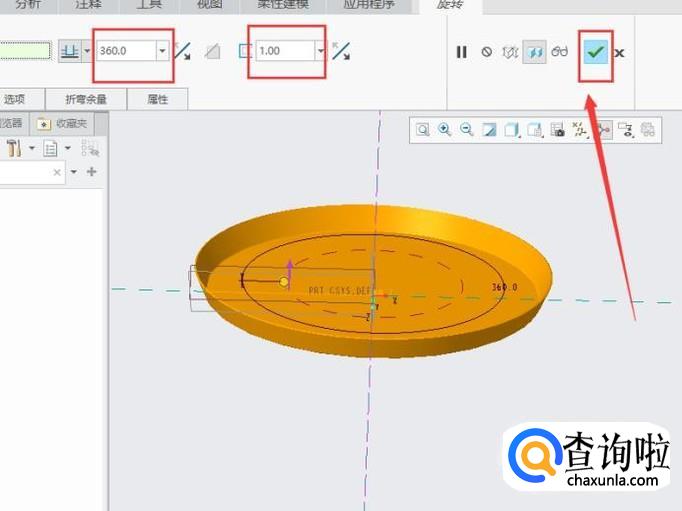Click the remove material icon
Viewport: 682px width, 511px height.
tap(212, 51)
